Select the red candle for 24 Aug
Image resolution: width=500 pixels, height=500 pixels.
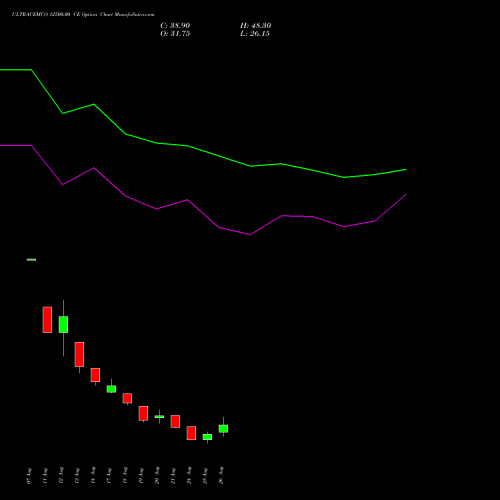pyautogui.click(x=191, y=433)
